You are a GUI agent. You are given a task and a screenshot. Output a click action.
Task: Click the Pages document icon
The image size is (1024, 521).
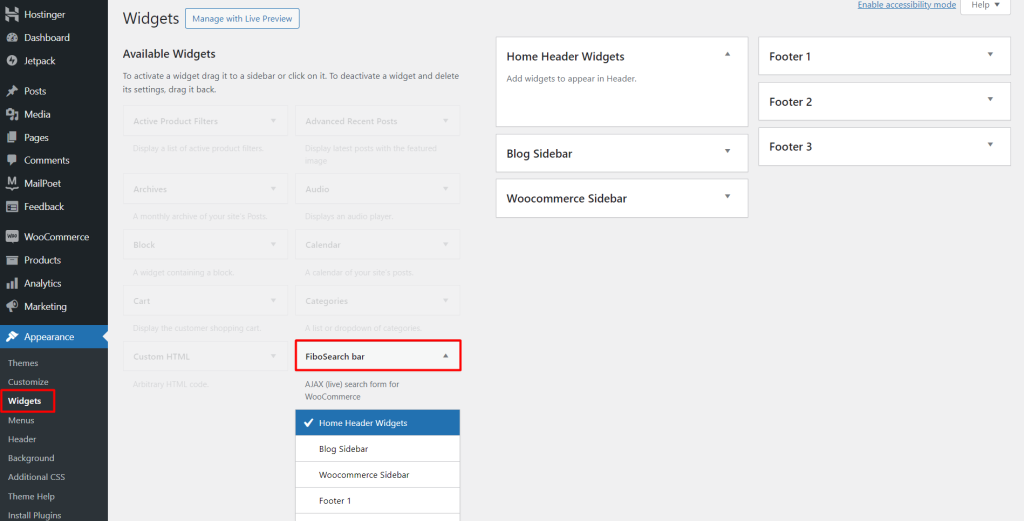click(12, 138)
